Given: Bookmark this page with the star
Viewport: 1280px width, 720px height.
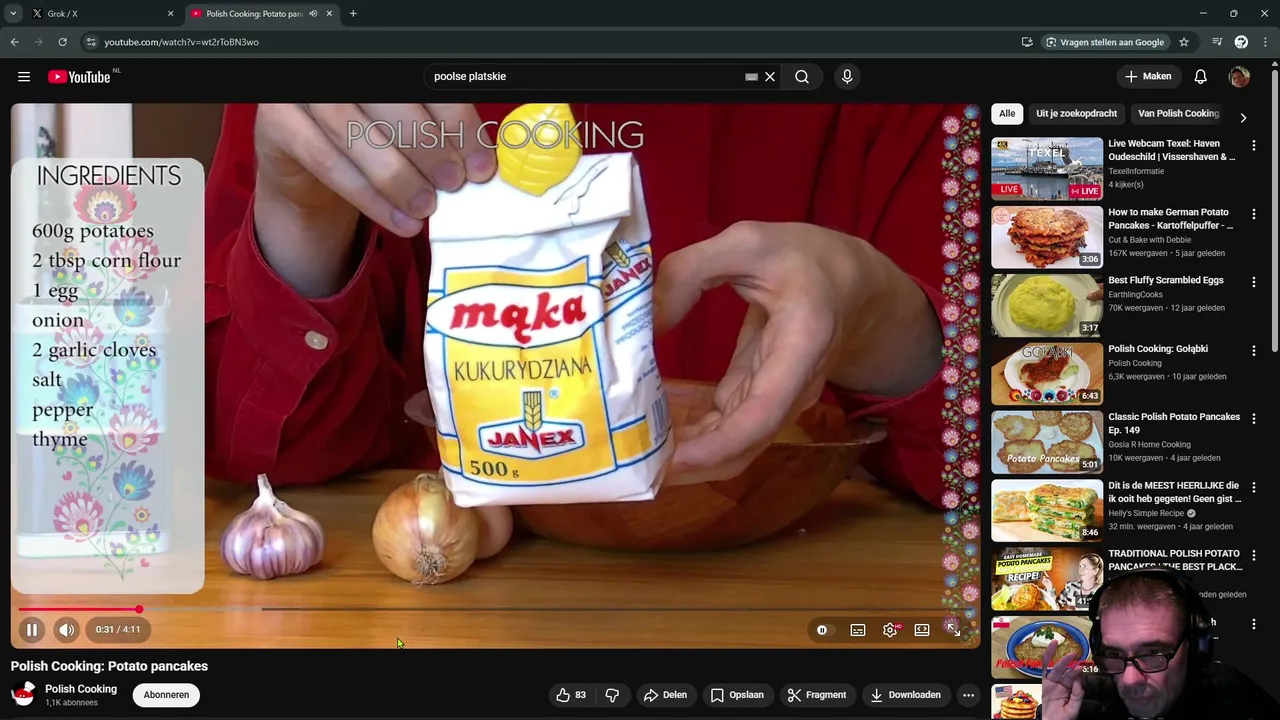Looking at the screenshot, I should tap(1184, 42).
